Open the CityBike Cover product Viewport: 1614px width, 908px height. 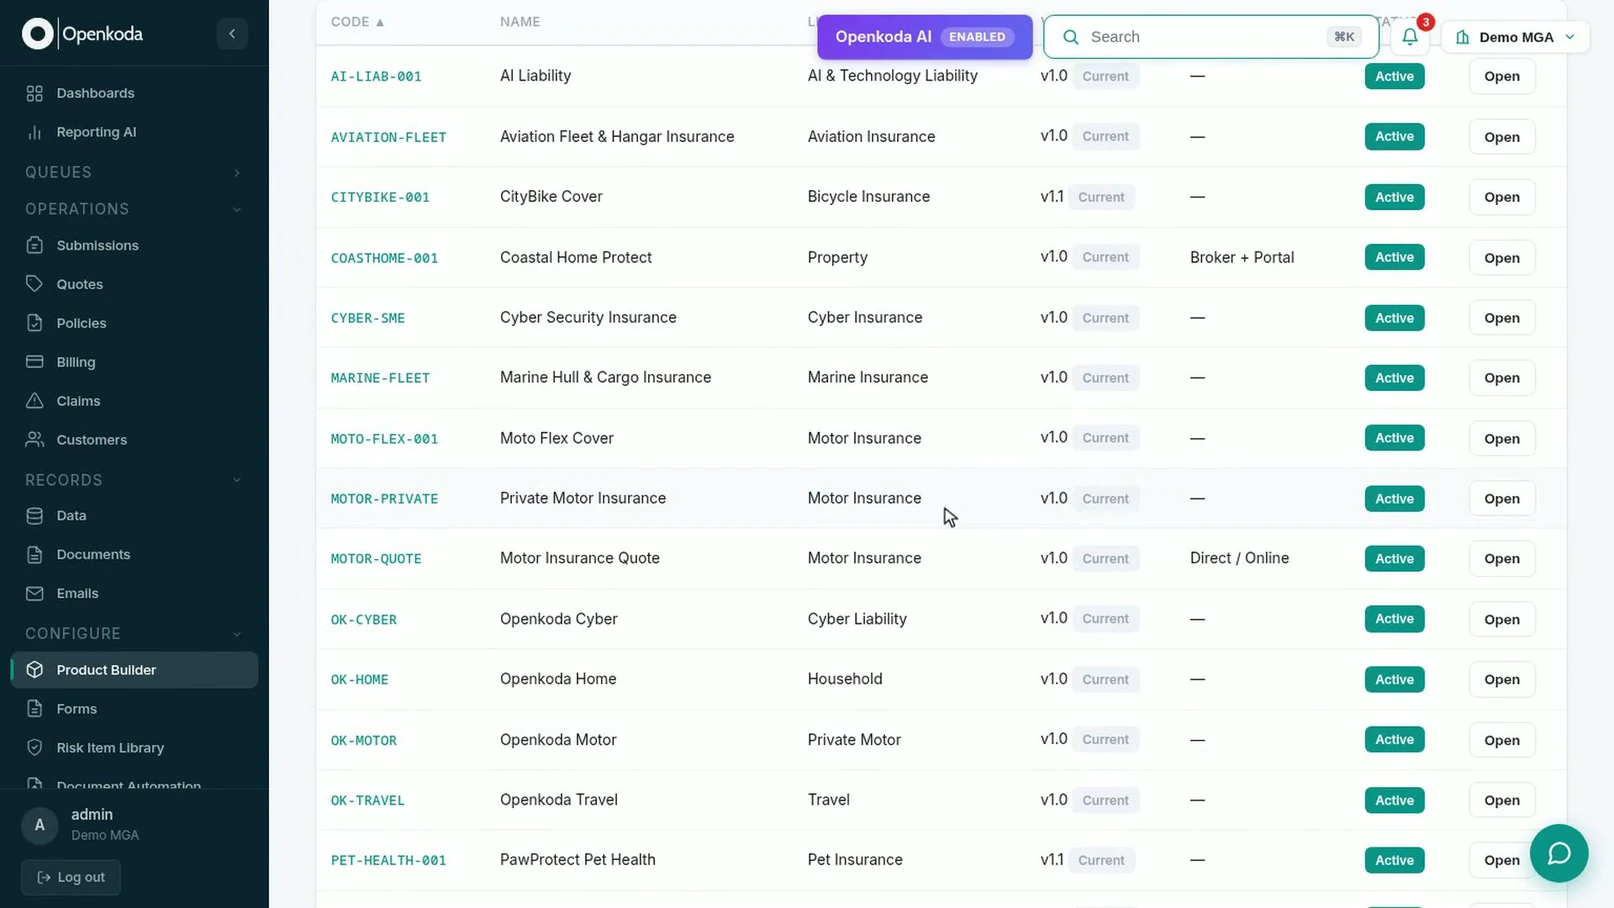coord(1502,197)
